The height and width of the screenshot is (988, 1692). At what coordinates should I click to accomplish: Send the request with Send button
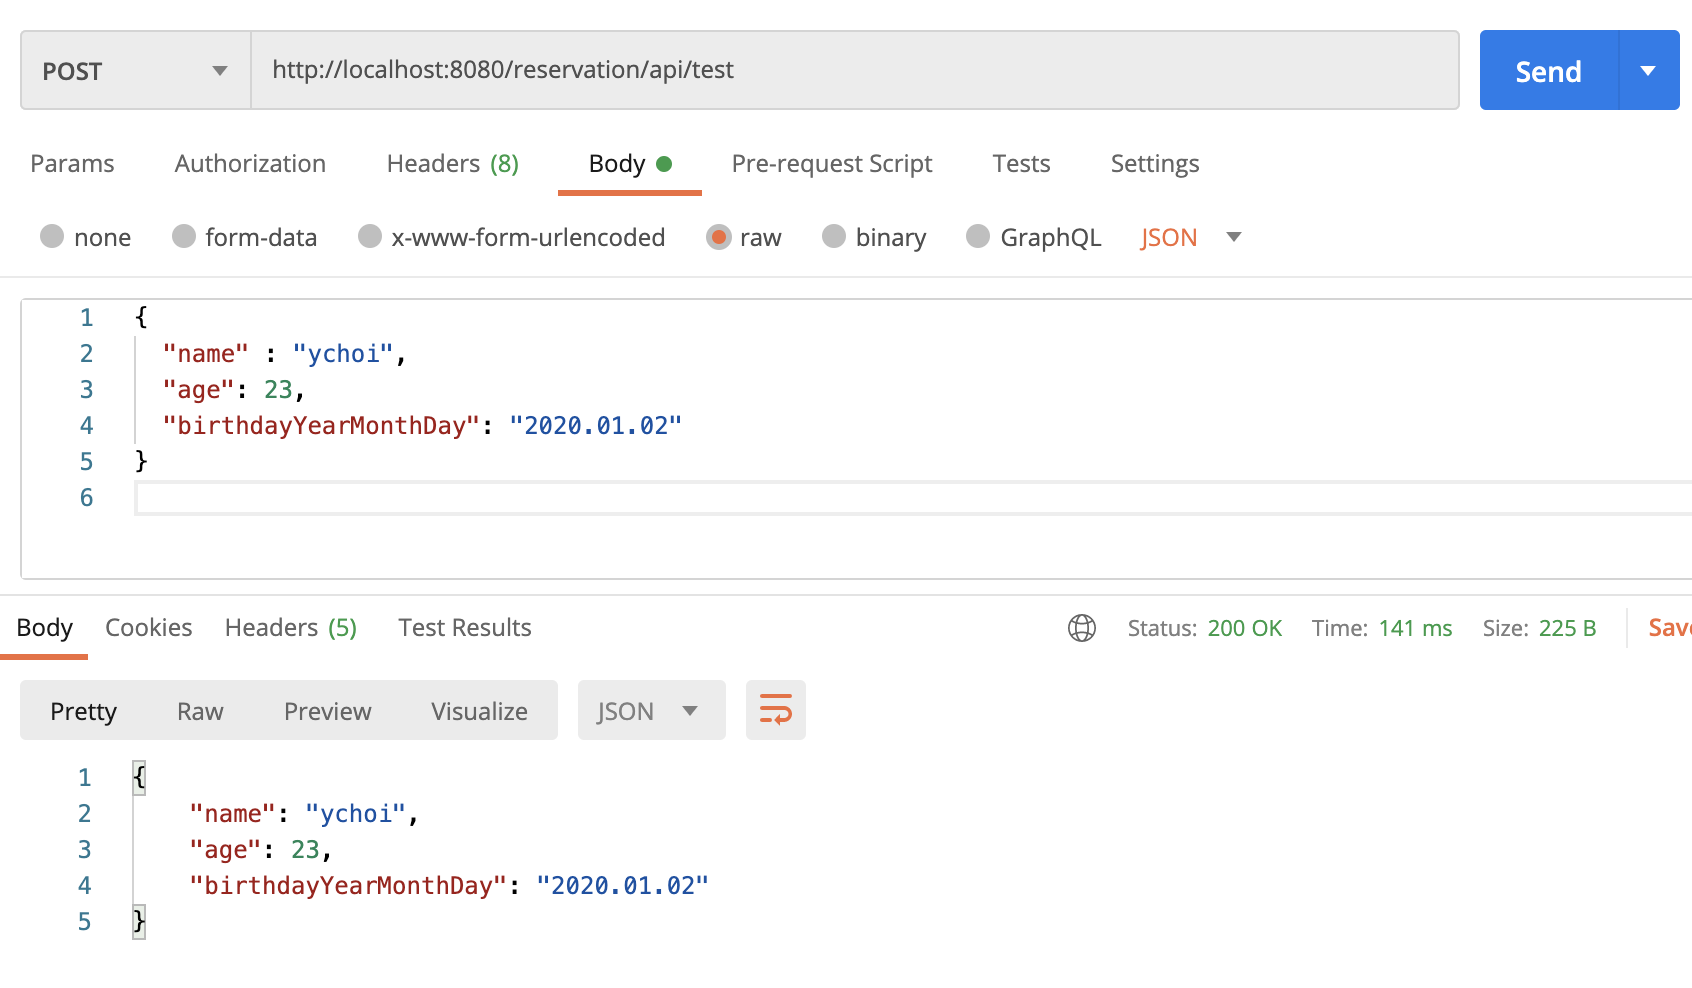(x=1549, y=70)
